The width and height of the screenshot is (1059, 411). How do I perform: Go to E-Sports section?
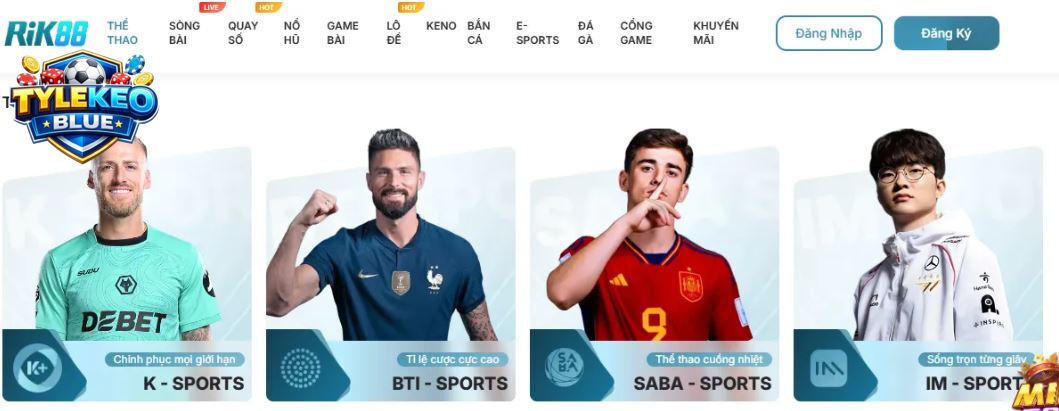click(538, 32)
